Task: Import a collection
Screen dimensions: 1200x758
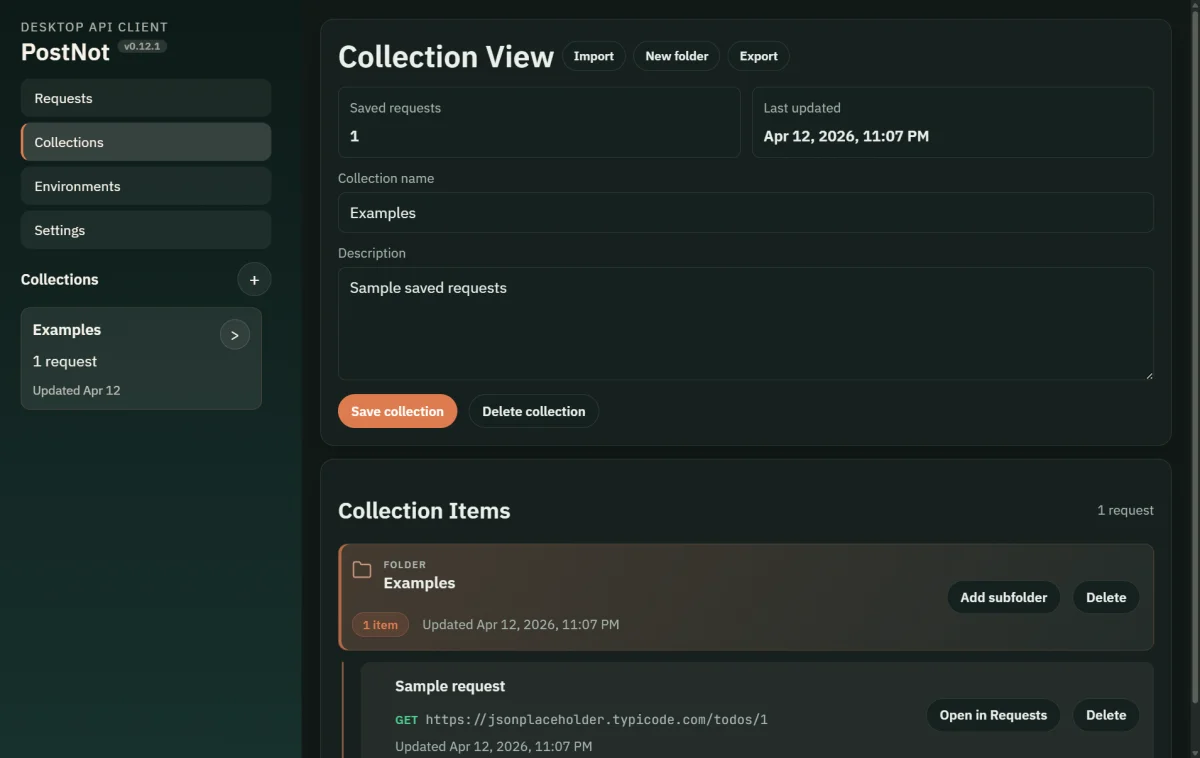Action: (593, 56)
